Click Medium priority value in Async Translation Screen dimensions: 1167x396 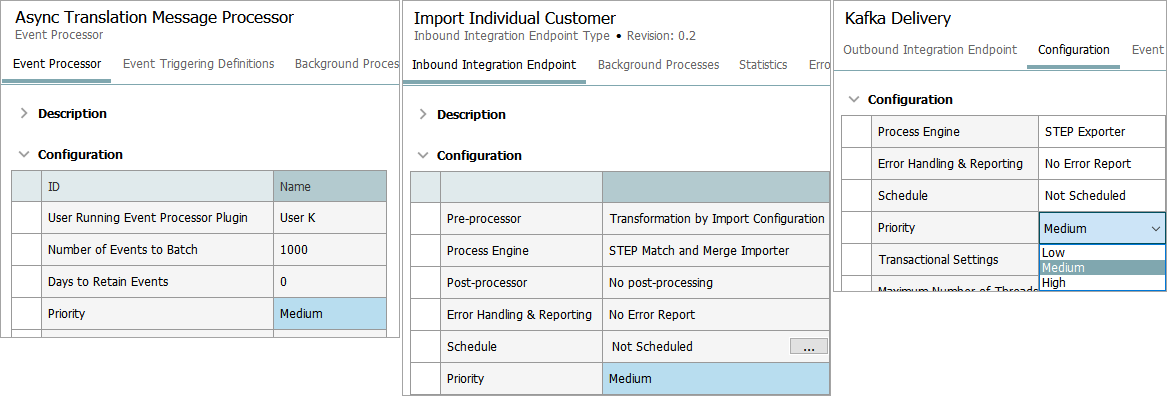(330, 313)
